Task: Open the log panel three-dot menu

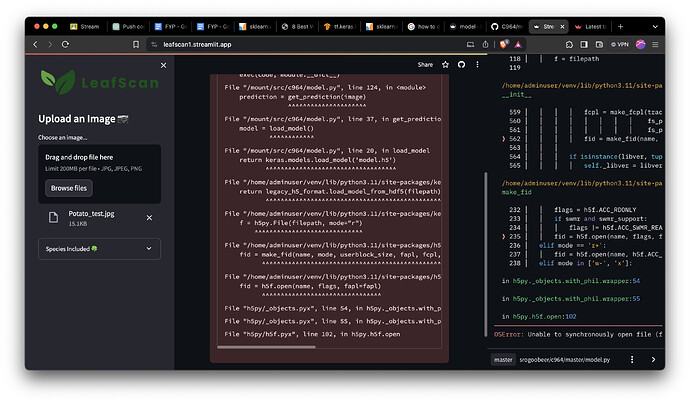Action: pos(632,360)
